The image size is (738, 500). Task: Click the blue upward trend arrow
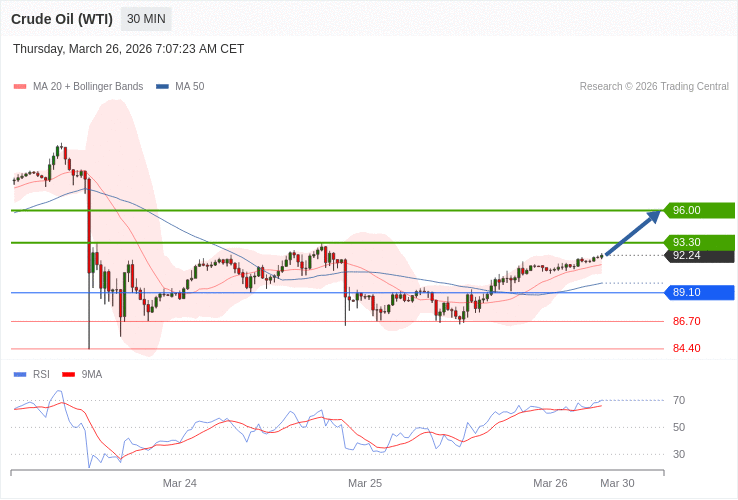[633, 233]
